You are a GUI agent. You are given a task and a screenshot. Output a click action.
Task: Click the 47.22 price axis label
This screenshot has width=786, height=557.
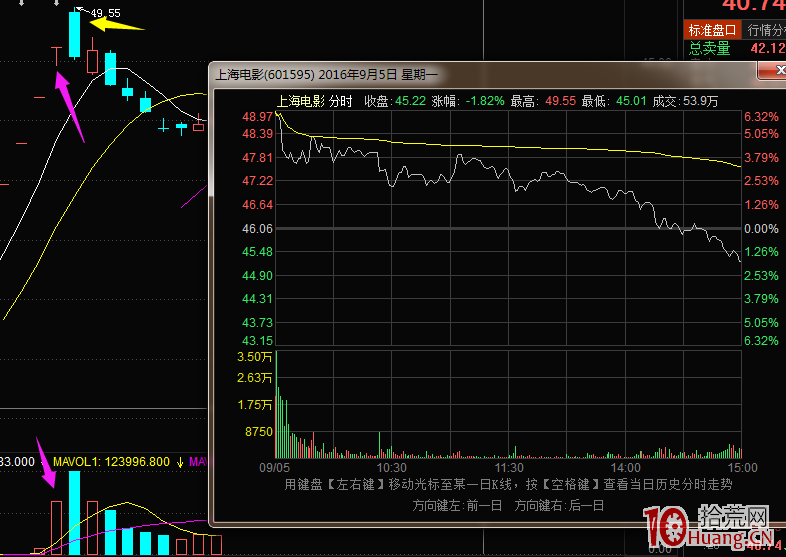pos(258,180)
